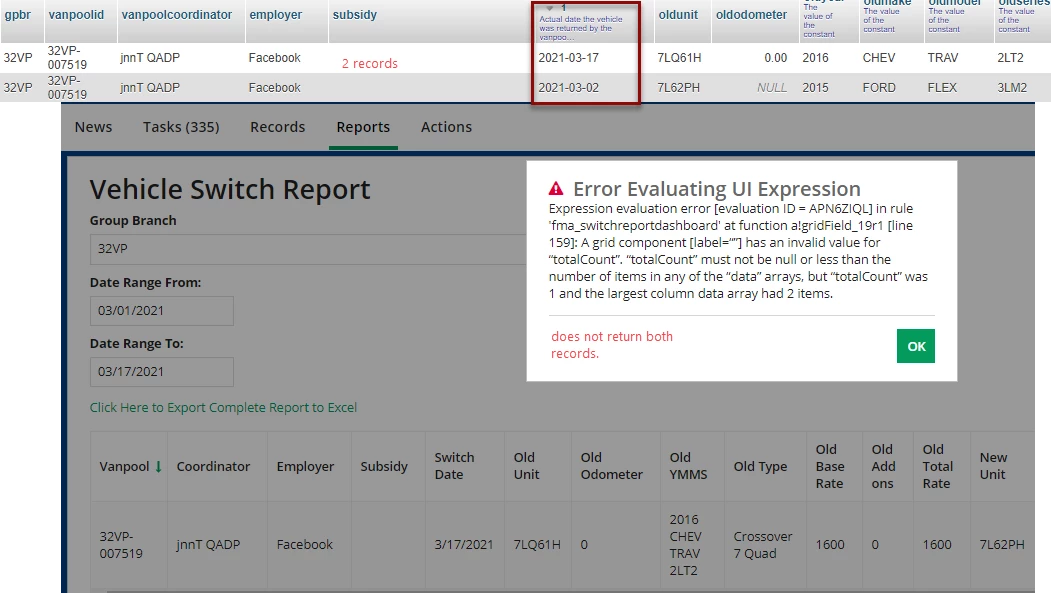Click the OK button in error dialog
Viewport: 1051px width, 593px height.
tap(916, 346)
